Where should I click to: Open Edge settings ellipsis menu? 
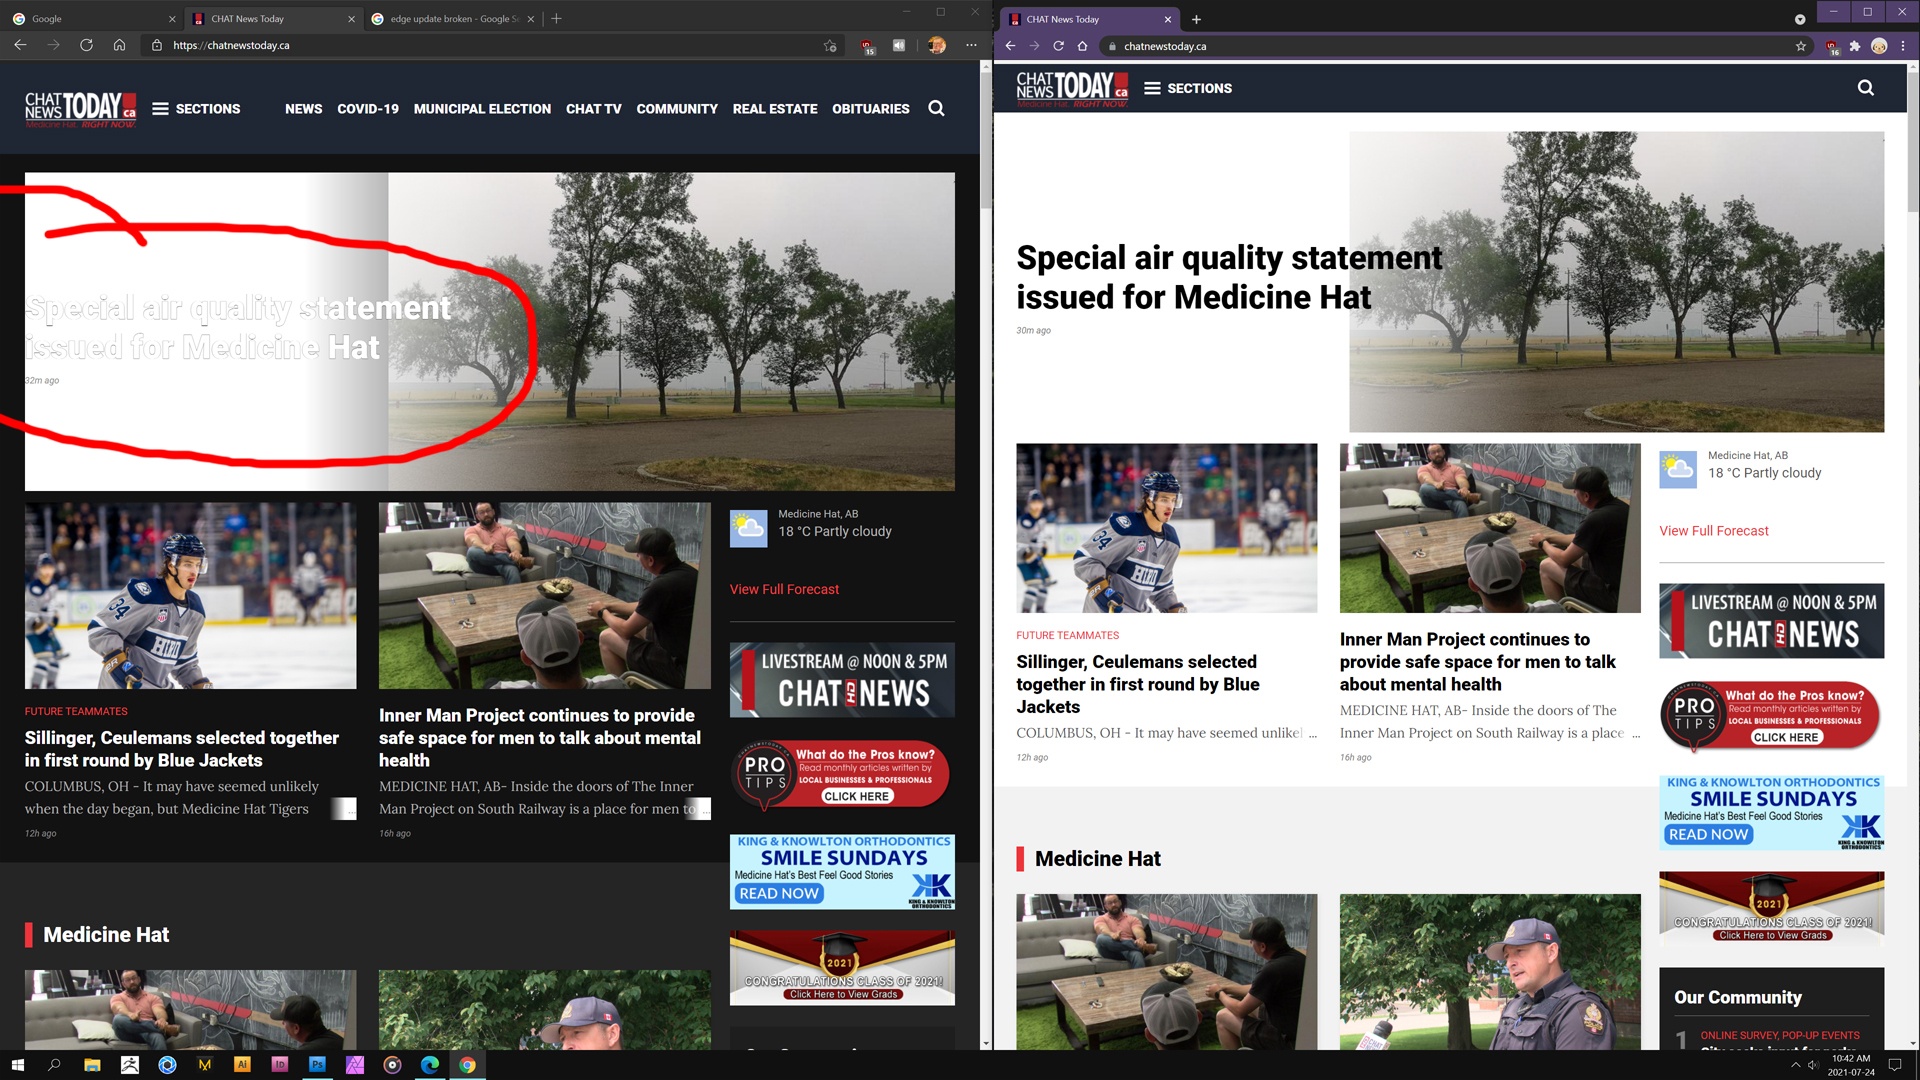click(971, 45)
